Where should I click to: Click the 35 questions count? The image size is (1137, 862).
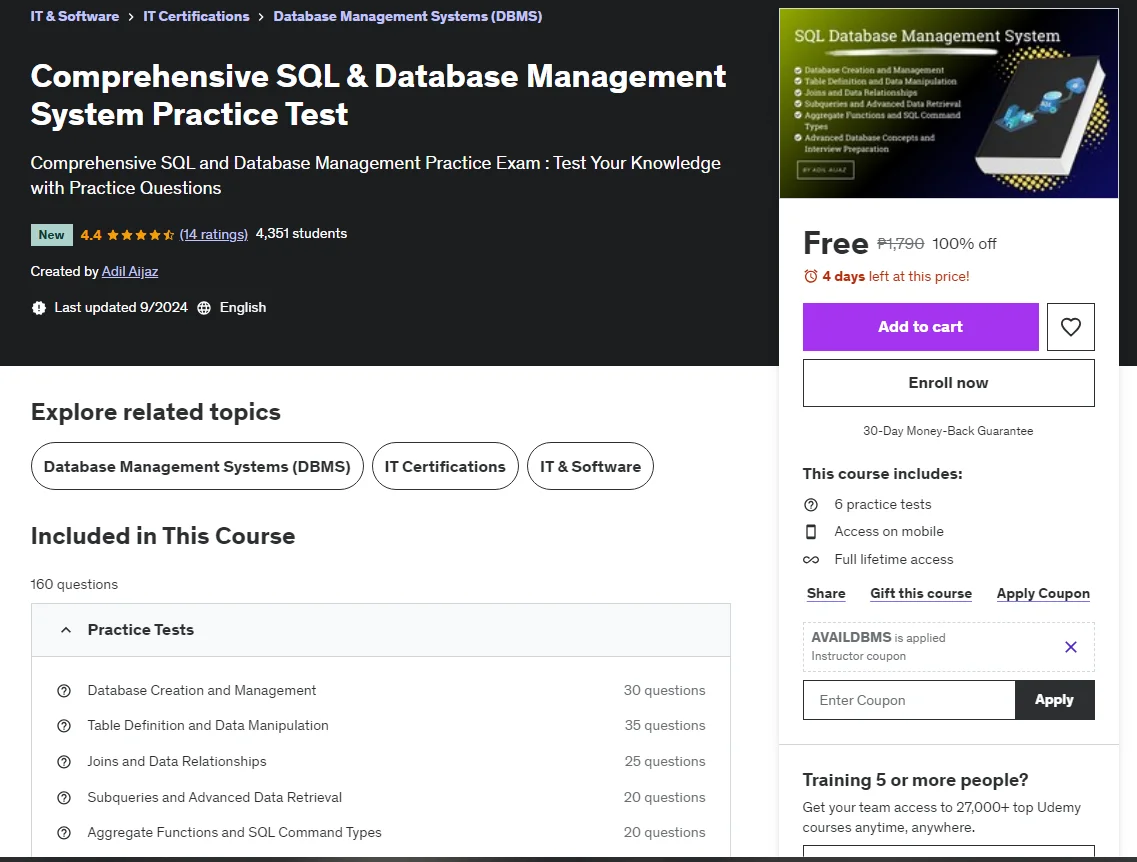[665, 726]
